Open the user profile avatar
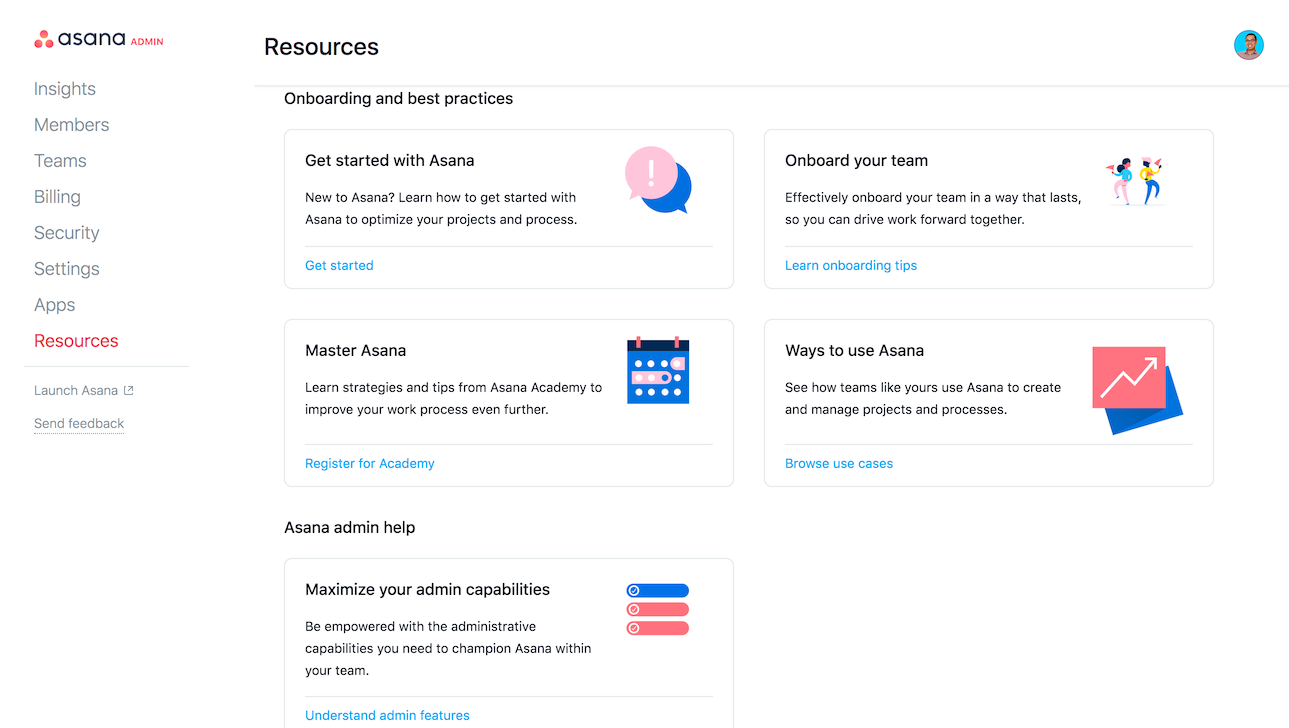1289x728 pixels. 1248,45
